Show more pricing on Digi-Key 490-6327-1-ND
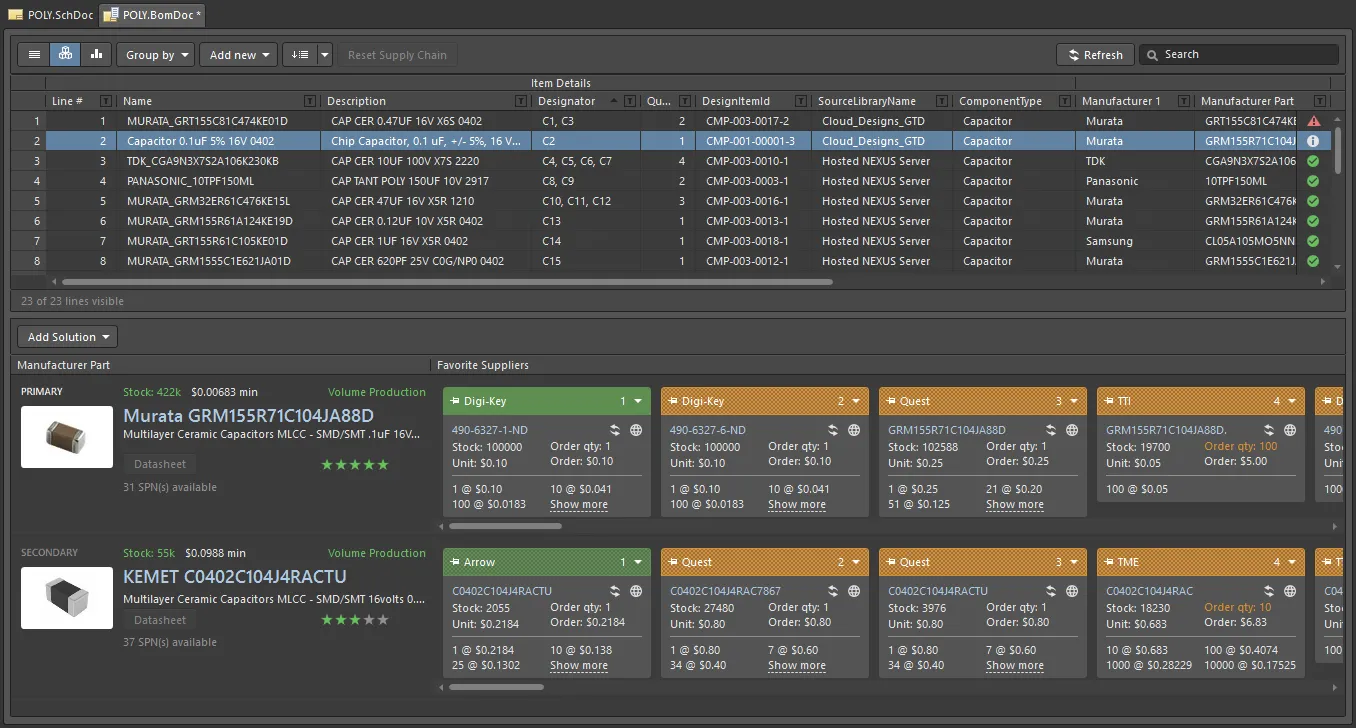Viewport: 1356px width, 728px height. coord(579,504)
